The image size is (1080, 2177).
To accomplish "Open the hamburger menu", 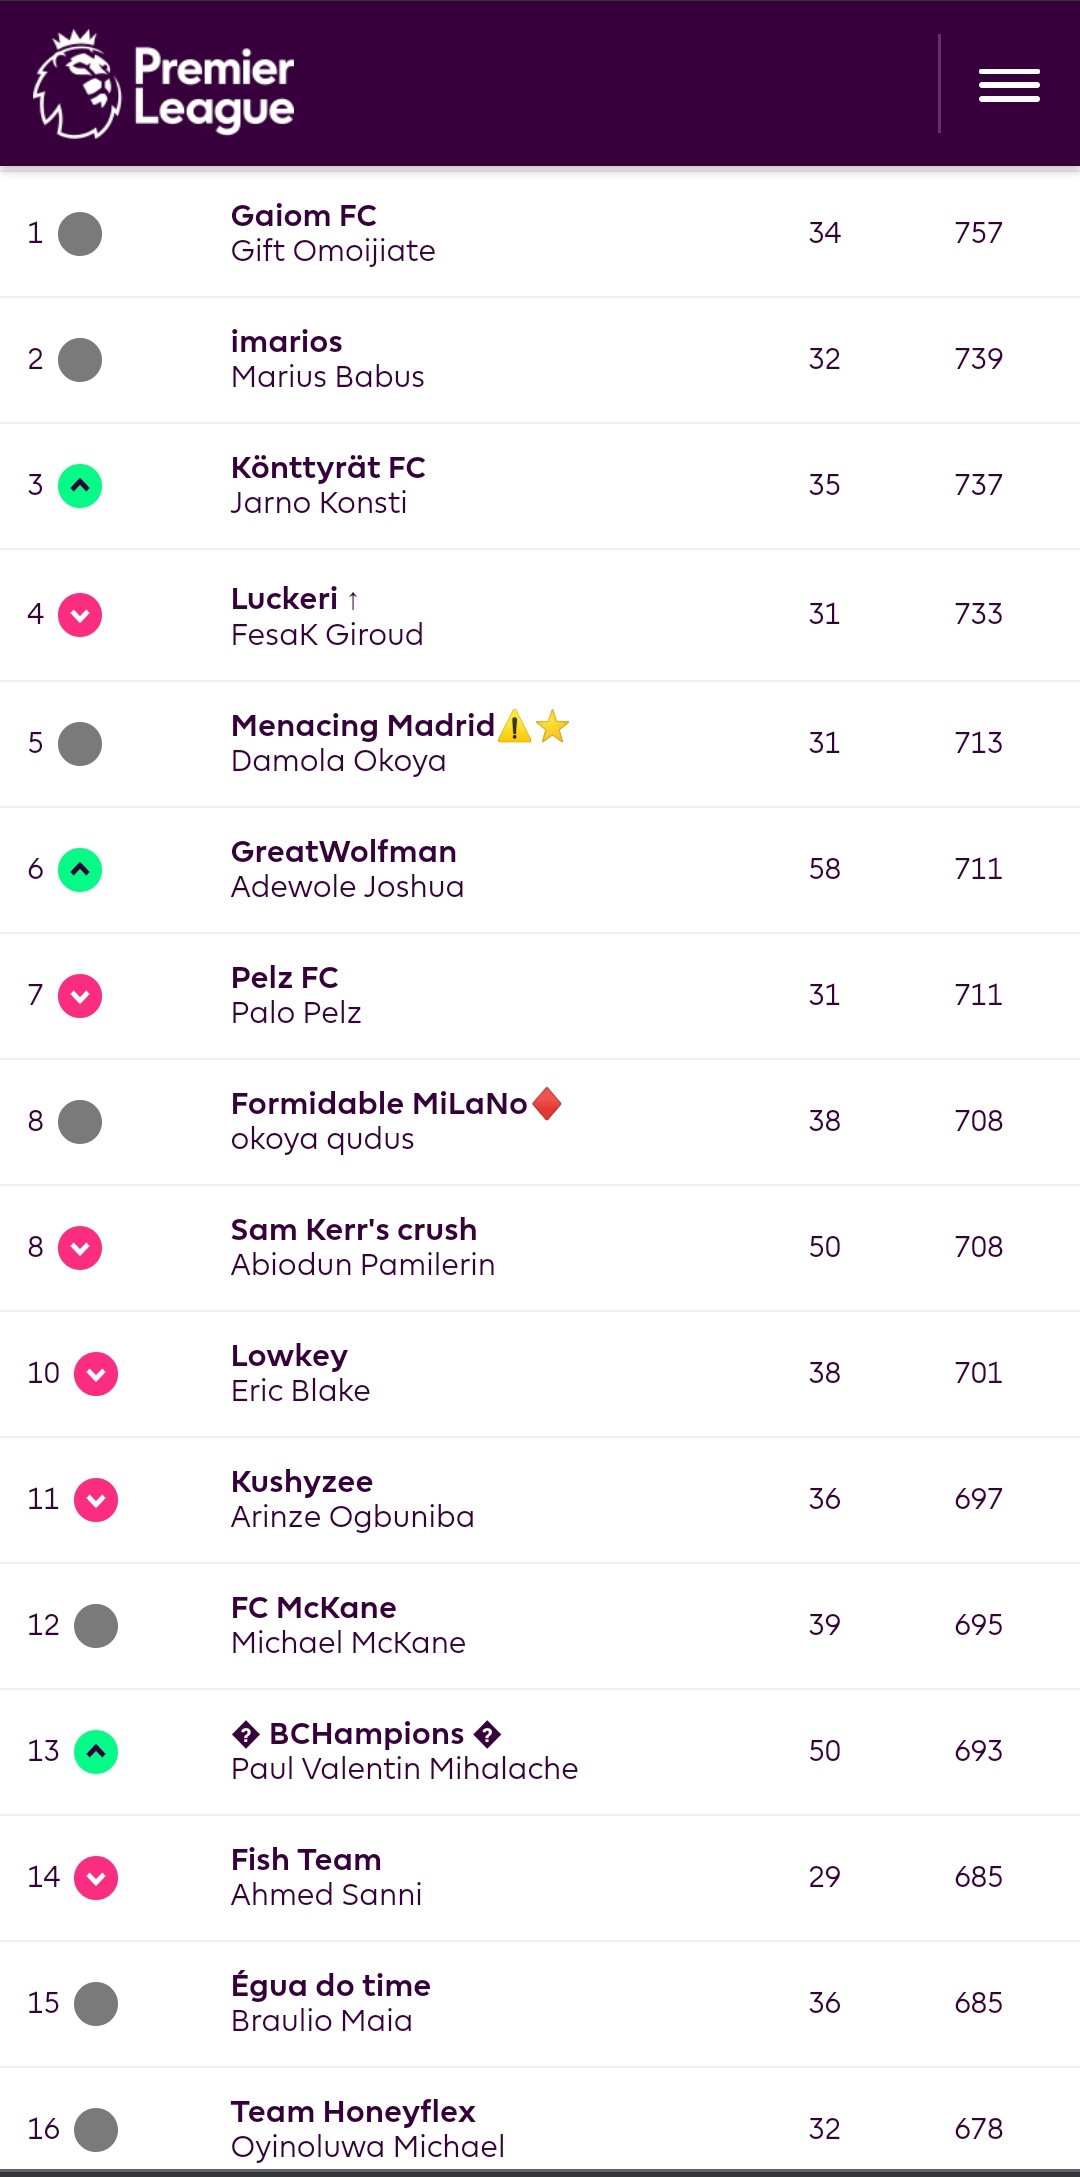I will point(1009,85).
